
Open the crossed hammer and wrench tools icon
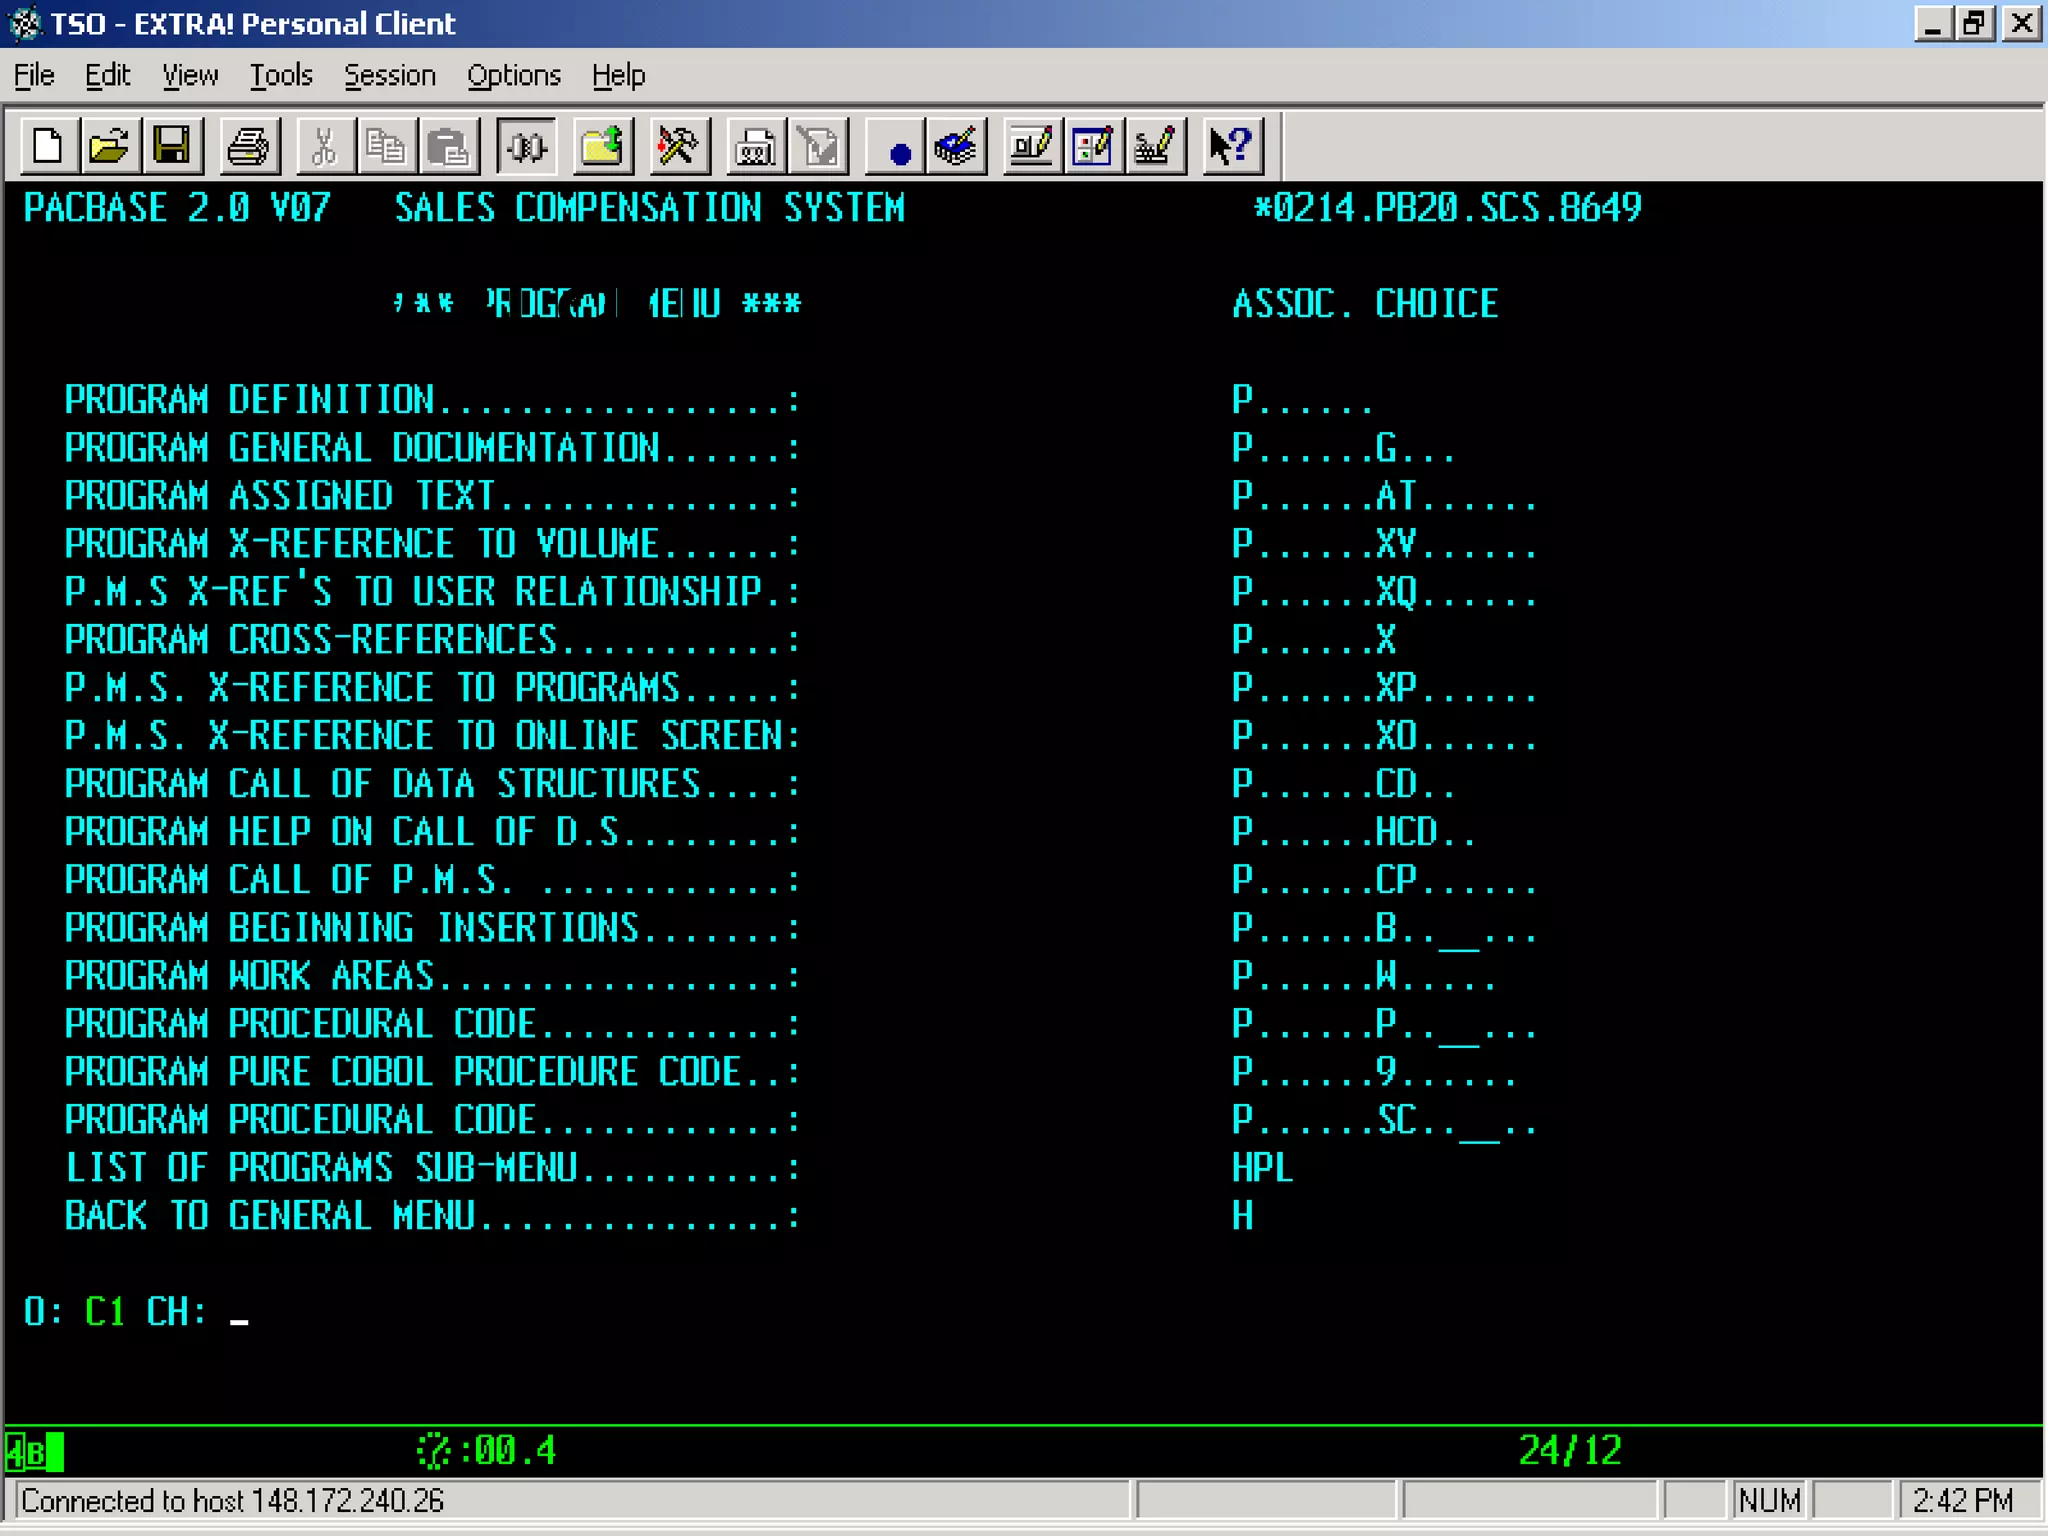pyautogui.click(x=678, y=147)
